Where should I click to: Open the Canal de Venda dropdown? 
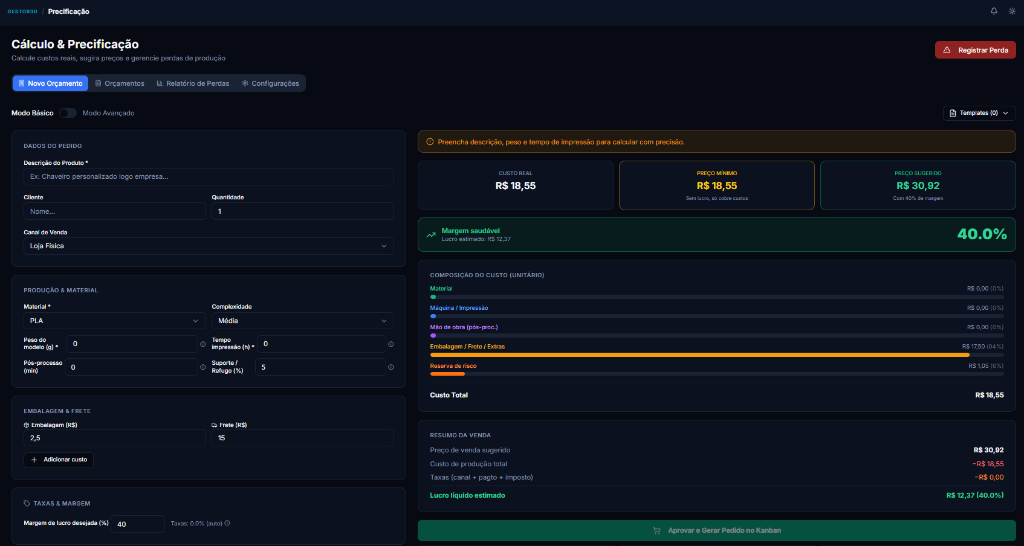208,246
